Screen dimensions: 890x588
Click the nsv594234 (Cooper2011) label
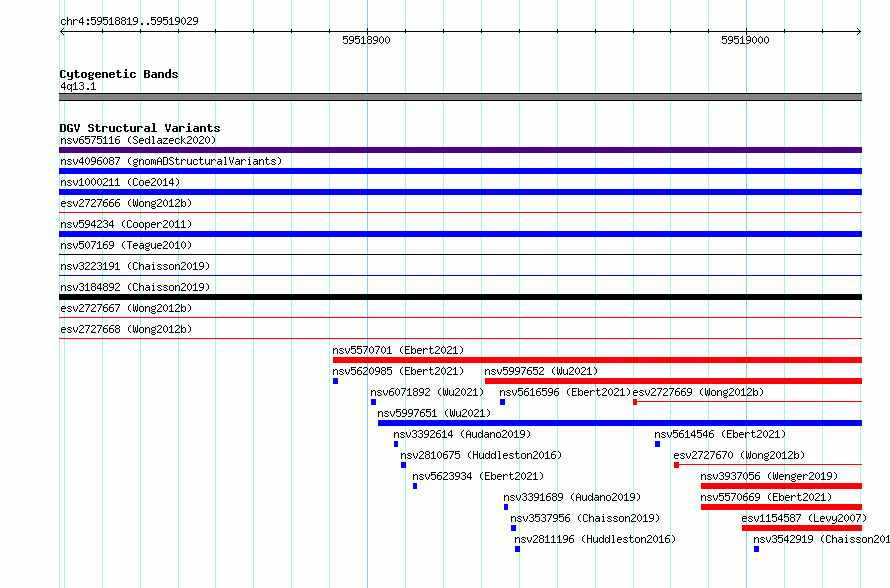tap(126, 224)
